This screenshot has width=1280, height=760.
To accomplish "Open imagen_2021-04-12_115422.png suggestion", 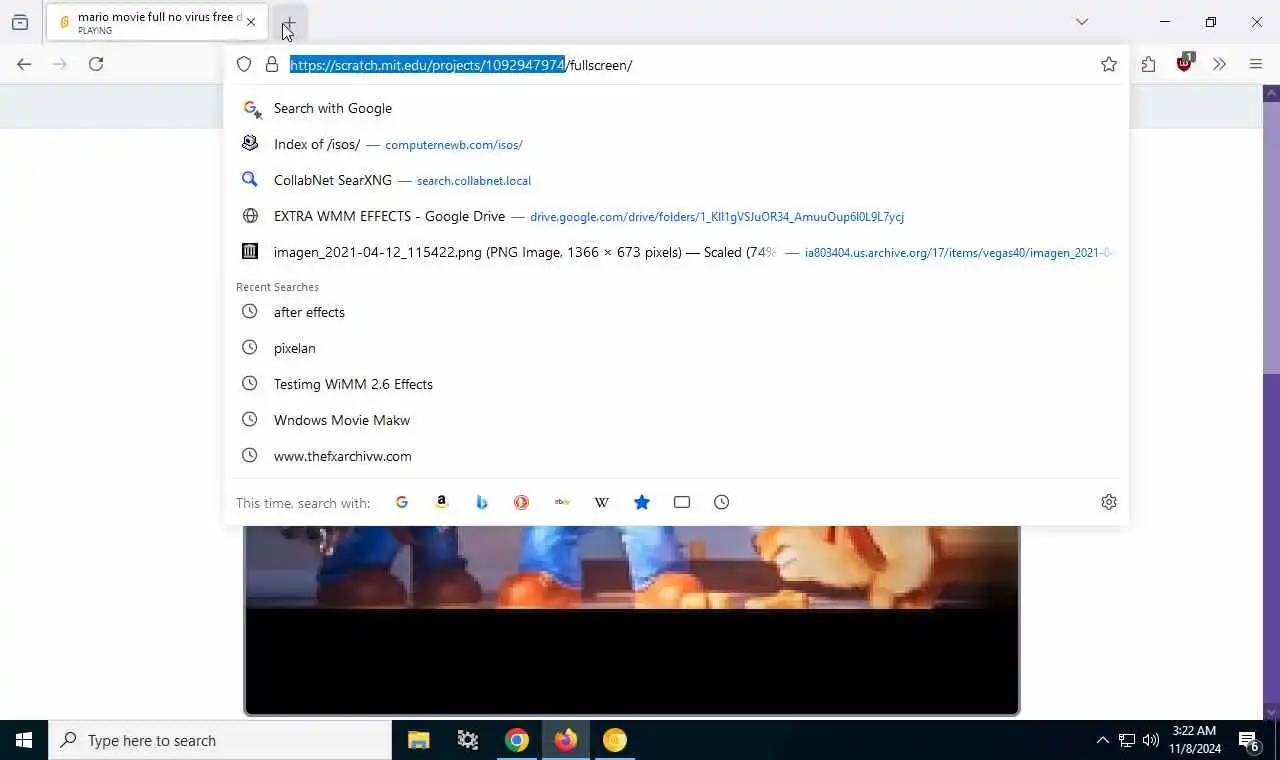I will pos(676,252).
